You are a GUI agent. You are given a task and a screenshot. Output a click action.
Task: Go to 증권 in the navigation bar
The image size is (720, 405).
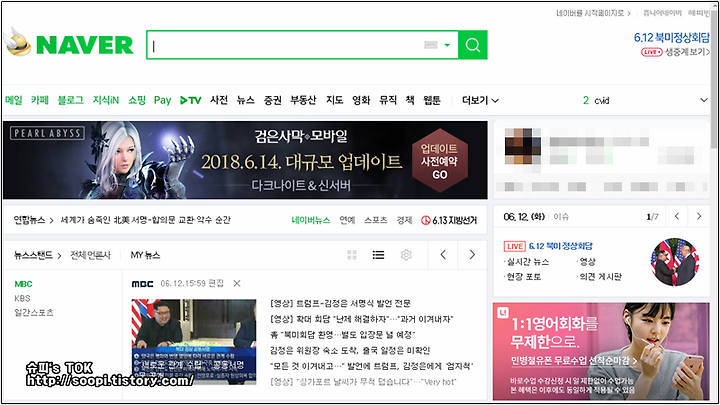(x=273, y=100)
